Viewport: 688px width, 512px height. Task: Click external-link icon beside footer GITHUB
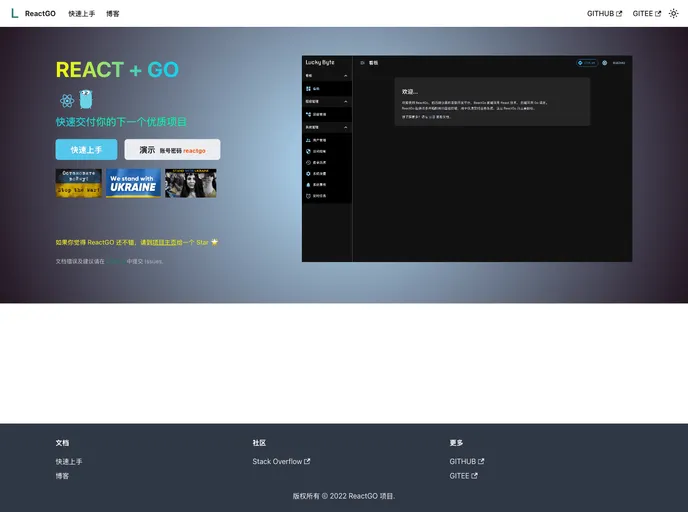tap(481, 461)
